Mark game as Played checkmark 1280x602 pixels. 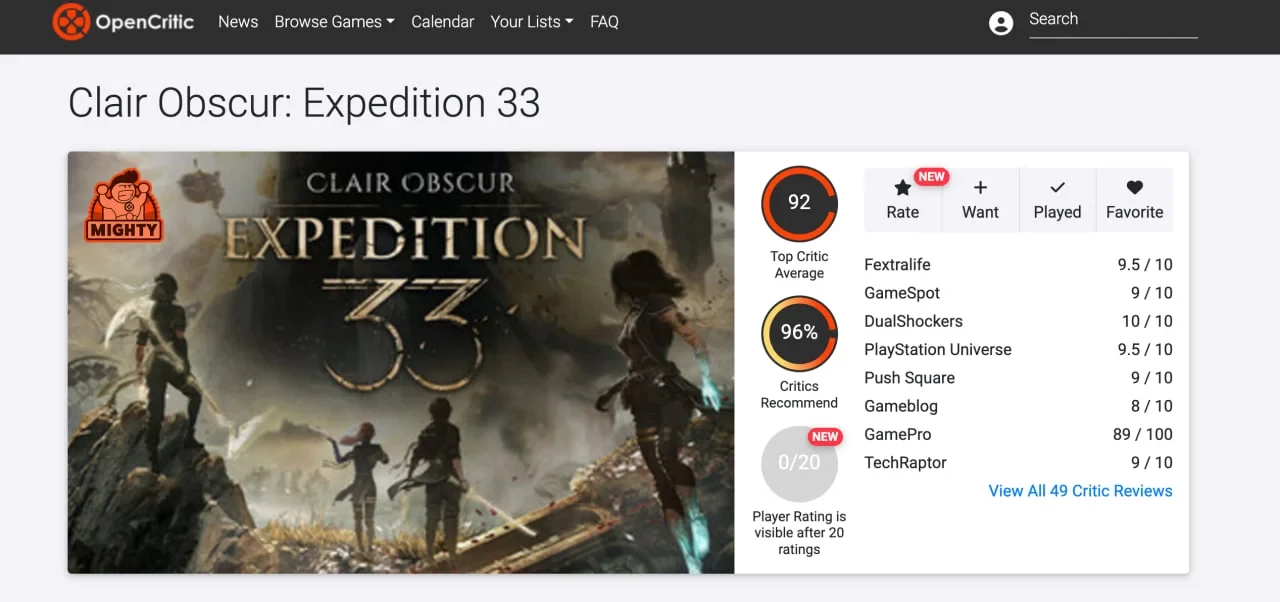click(1057, 187)
